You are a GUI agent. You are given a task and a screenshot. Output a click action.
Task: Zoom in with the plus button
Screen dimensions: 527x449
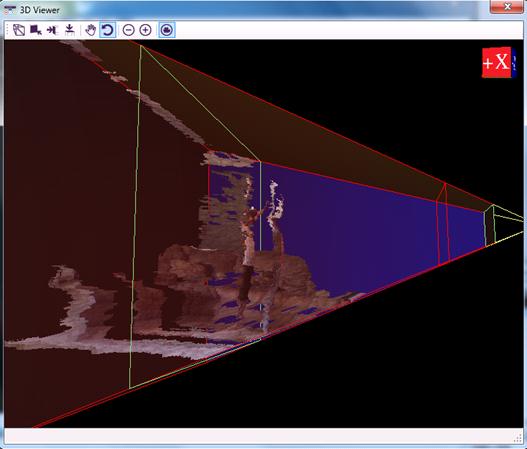145,30
